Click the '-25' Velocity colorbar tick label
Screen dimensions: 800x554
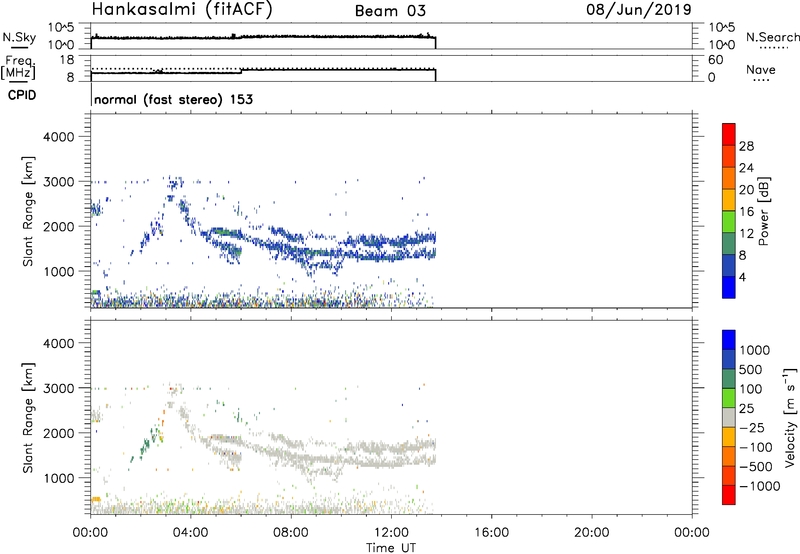pyautogui.click(x=753, y=428)
